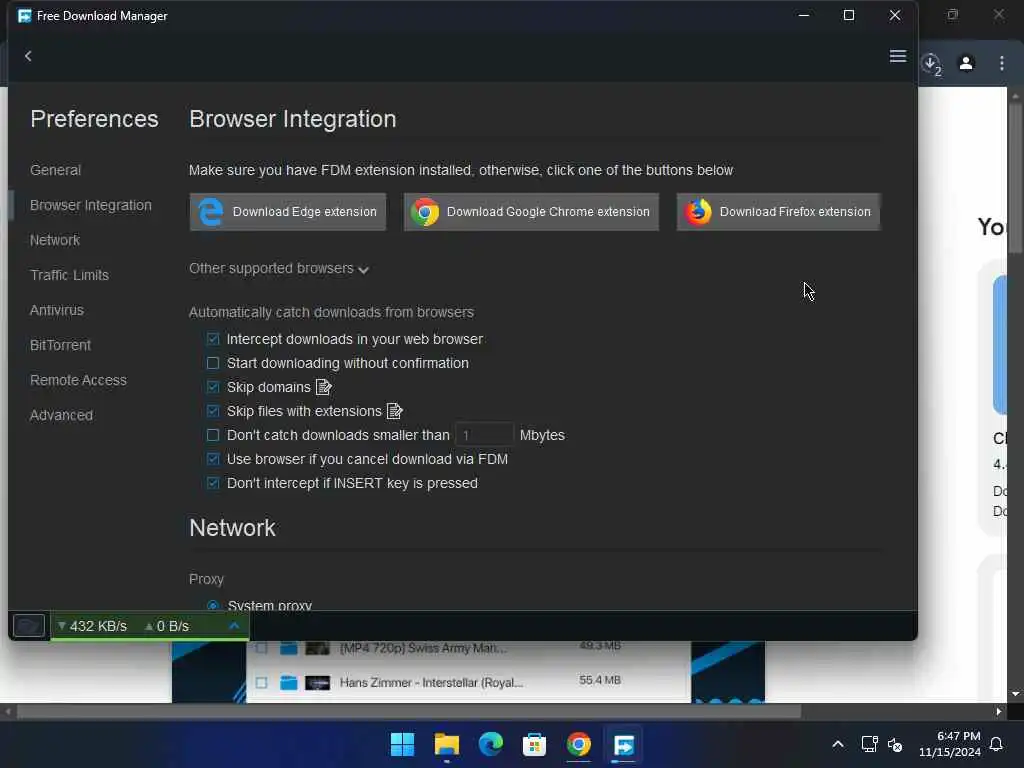This screenshot has height=768, width=1024.
Task: Click the minimum size Mbytes input field
Action: coord(484,435)
